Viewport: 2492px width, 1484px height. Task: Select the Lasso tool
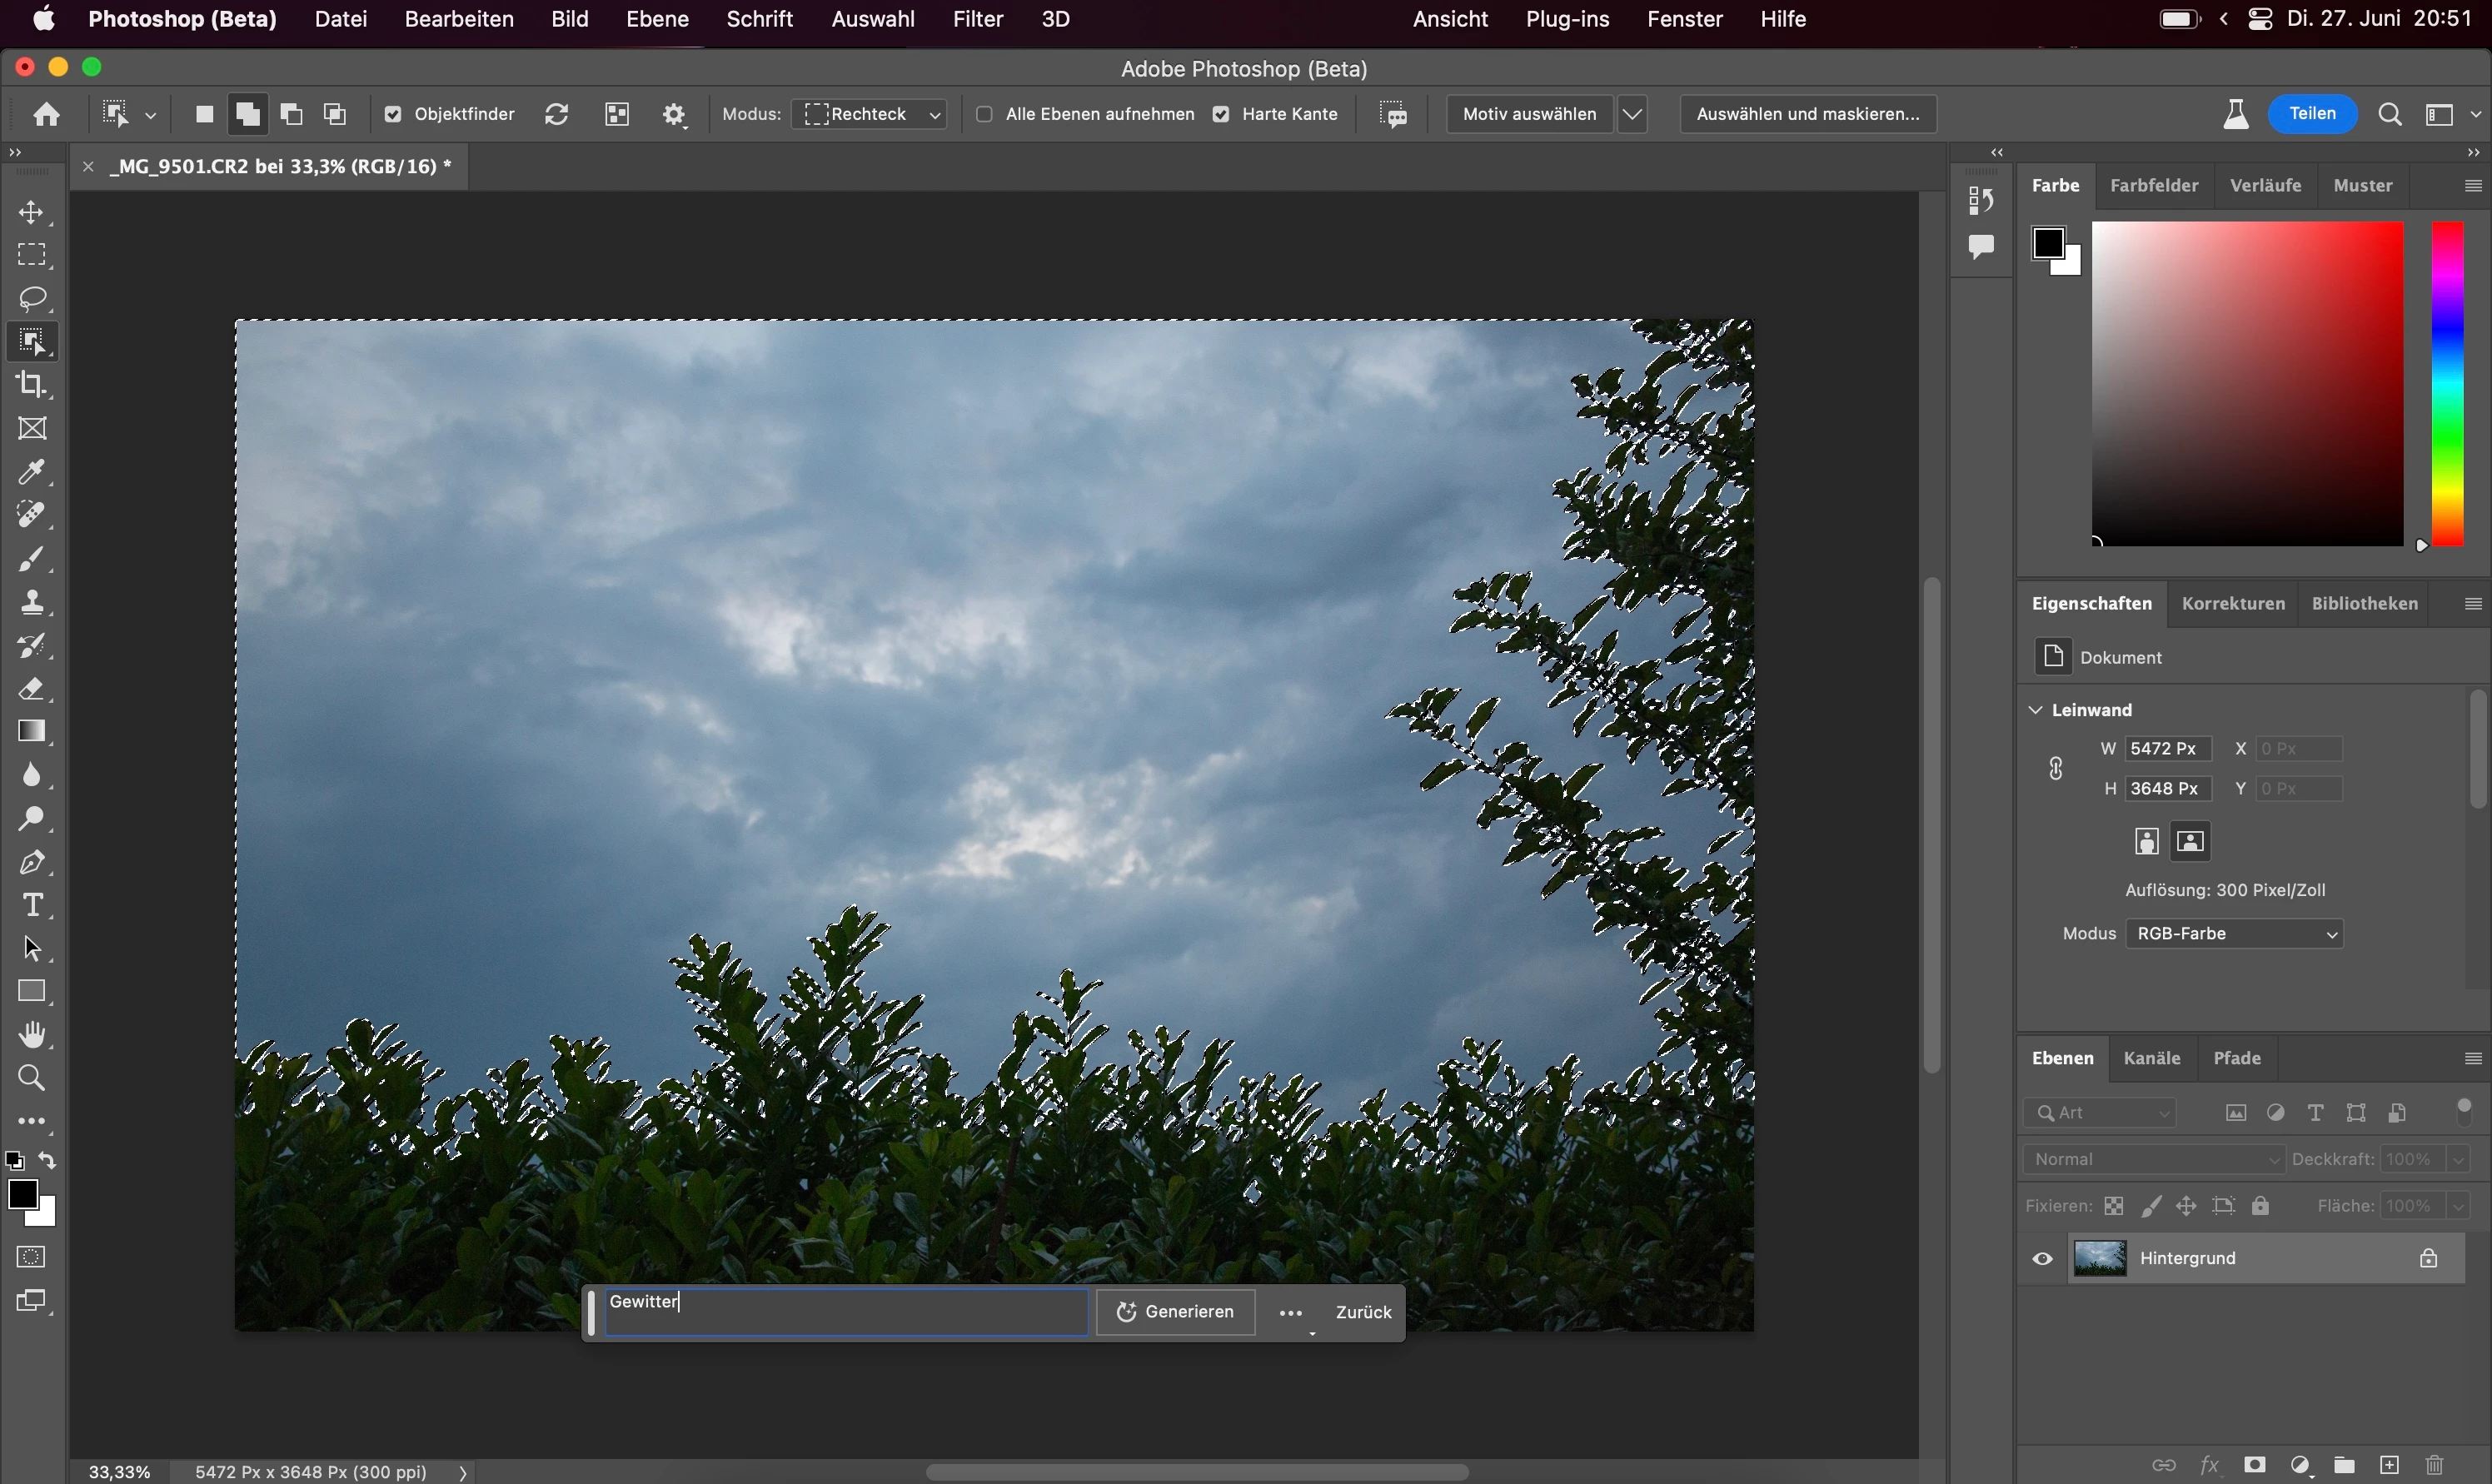click(x=32, y=299)
